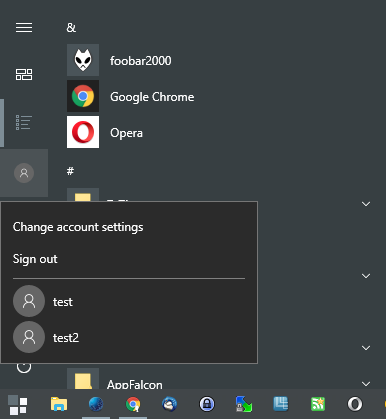The width and height of the screenshot is (386, 419).
Task: Choose Change account settings
Action: (x=78, y=227)
